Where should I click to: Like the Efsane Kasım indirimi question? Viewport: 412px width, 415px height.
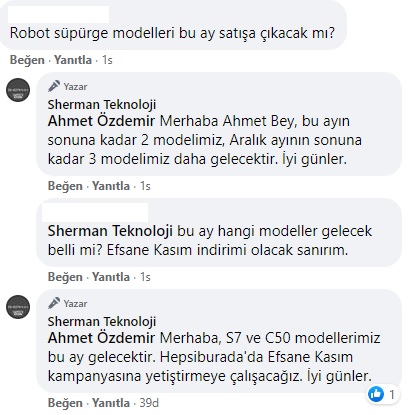click(x=65, y=277)
